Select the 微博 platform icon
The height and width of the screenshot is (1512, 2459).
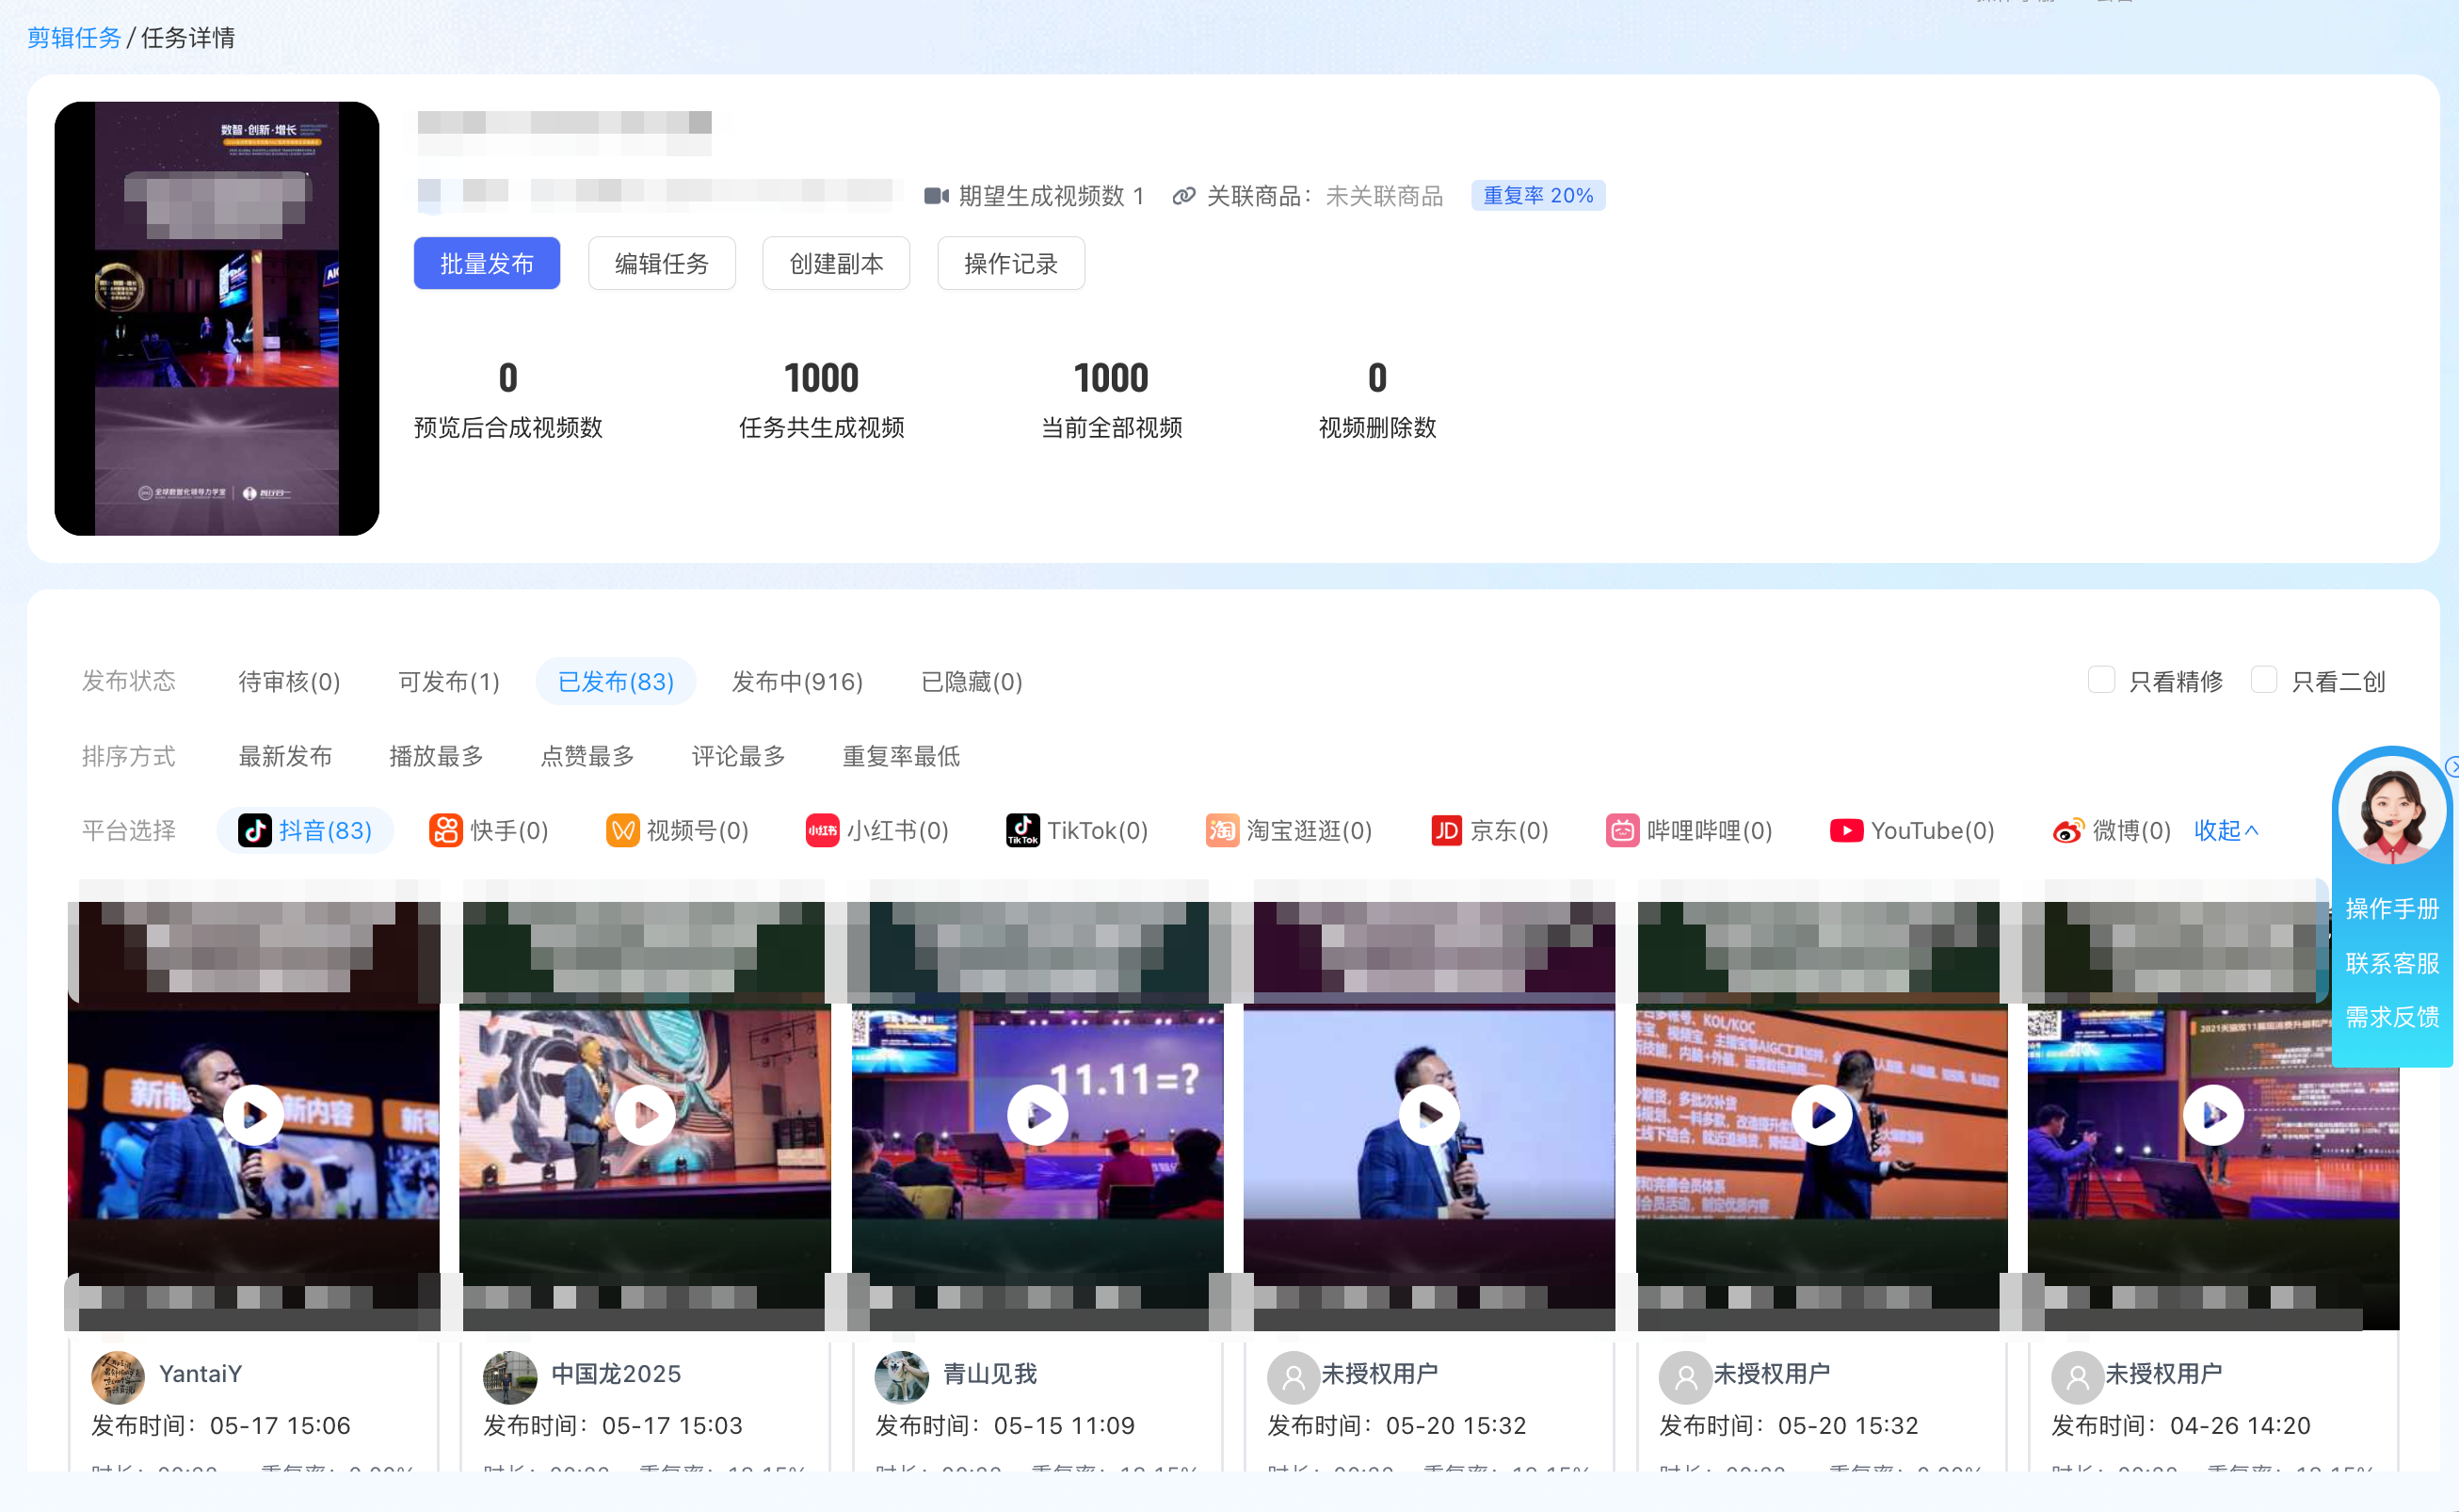(2068, 830)
